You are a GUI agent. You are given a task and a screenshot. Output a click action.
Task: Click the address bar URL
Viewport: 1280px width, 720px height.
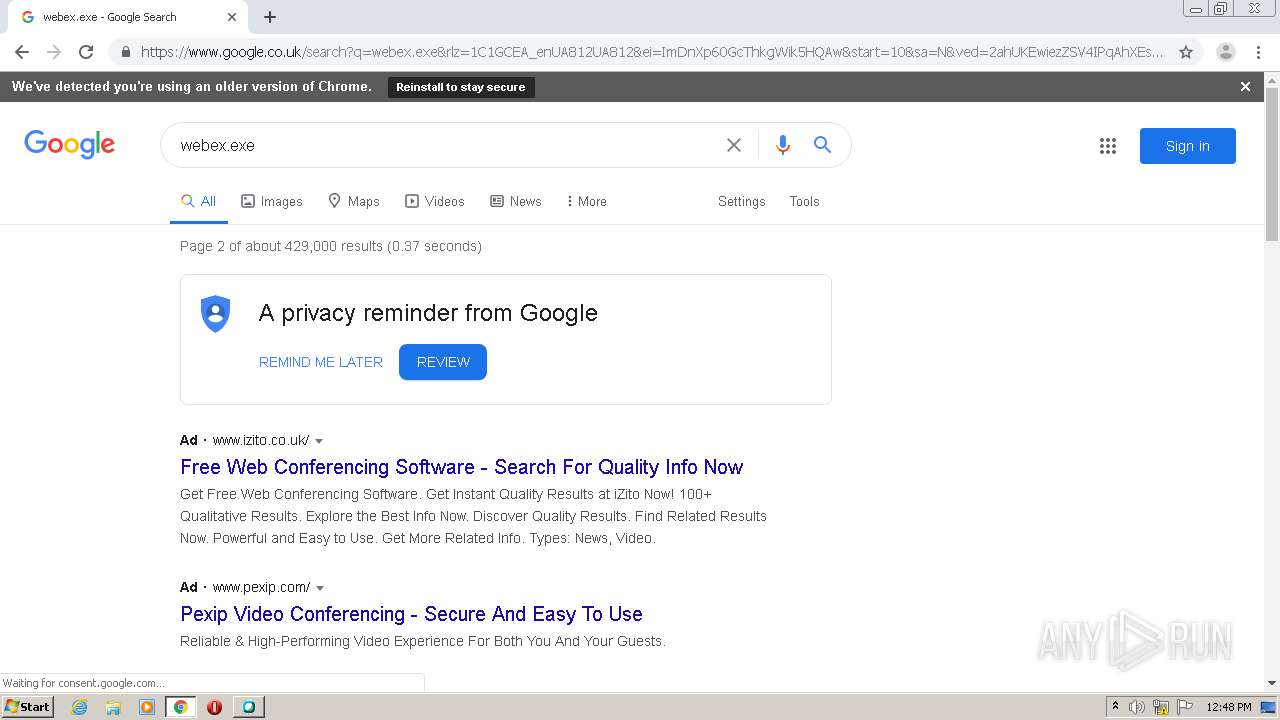(x=652, y=52)
